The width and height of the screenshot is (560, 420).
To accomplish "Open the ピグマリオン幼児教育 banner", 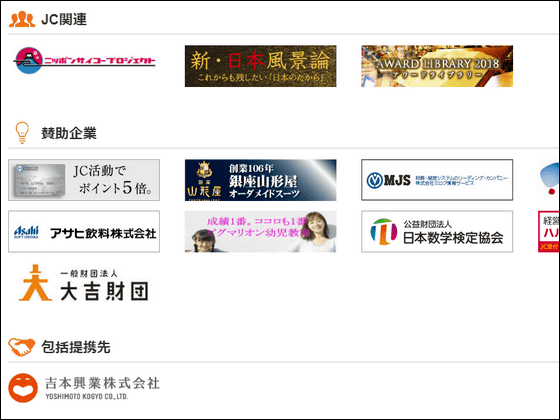I will coord(260,231).
